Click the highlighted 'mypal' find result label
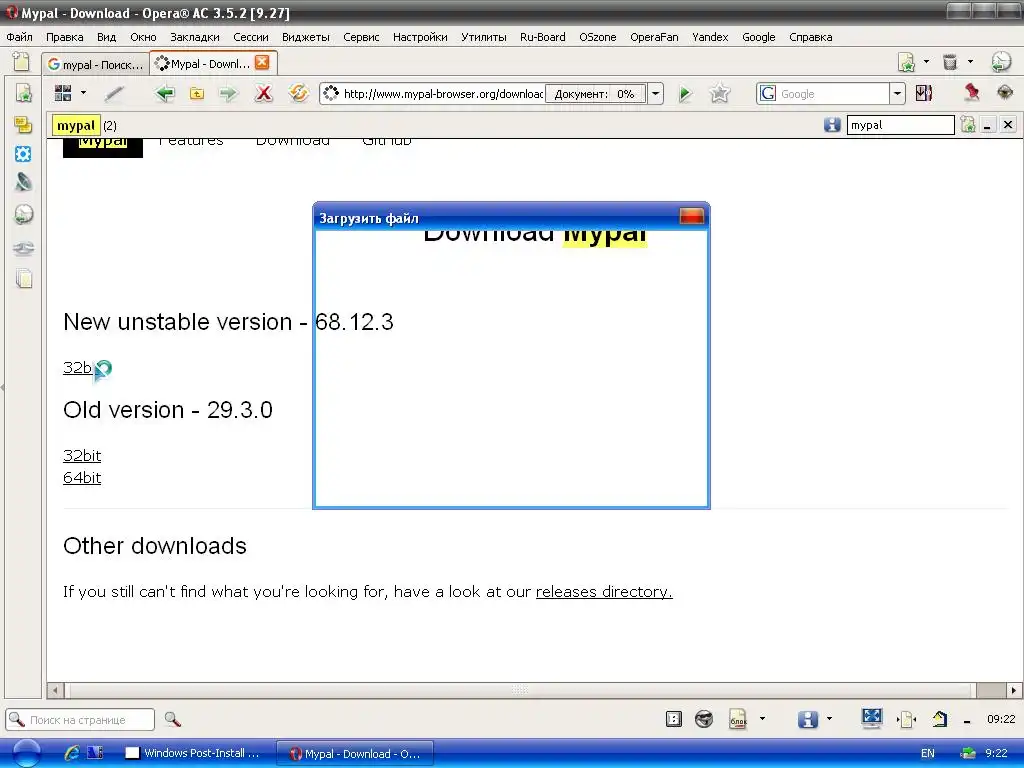1024x768 pixels. click(76, 125)
